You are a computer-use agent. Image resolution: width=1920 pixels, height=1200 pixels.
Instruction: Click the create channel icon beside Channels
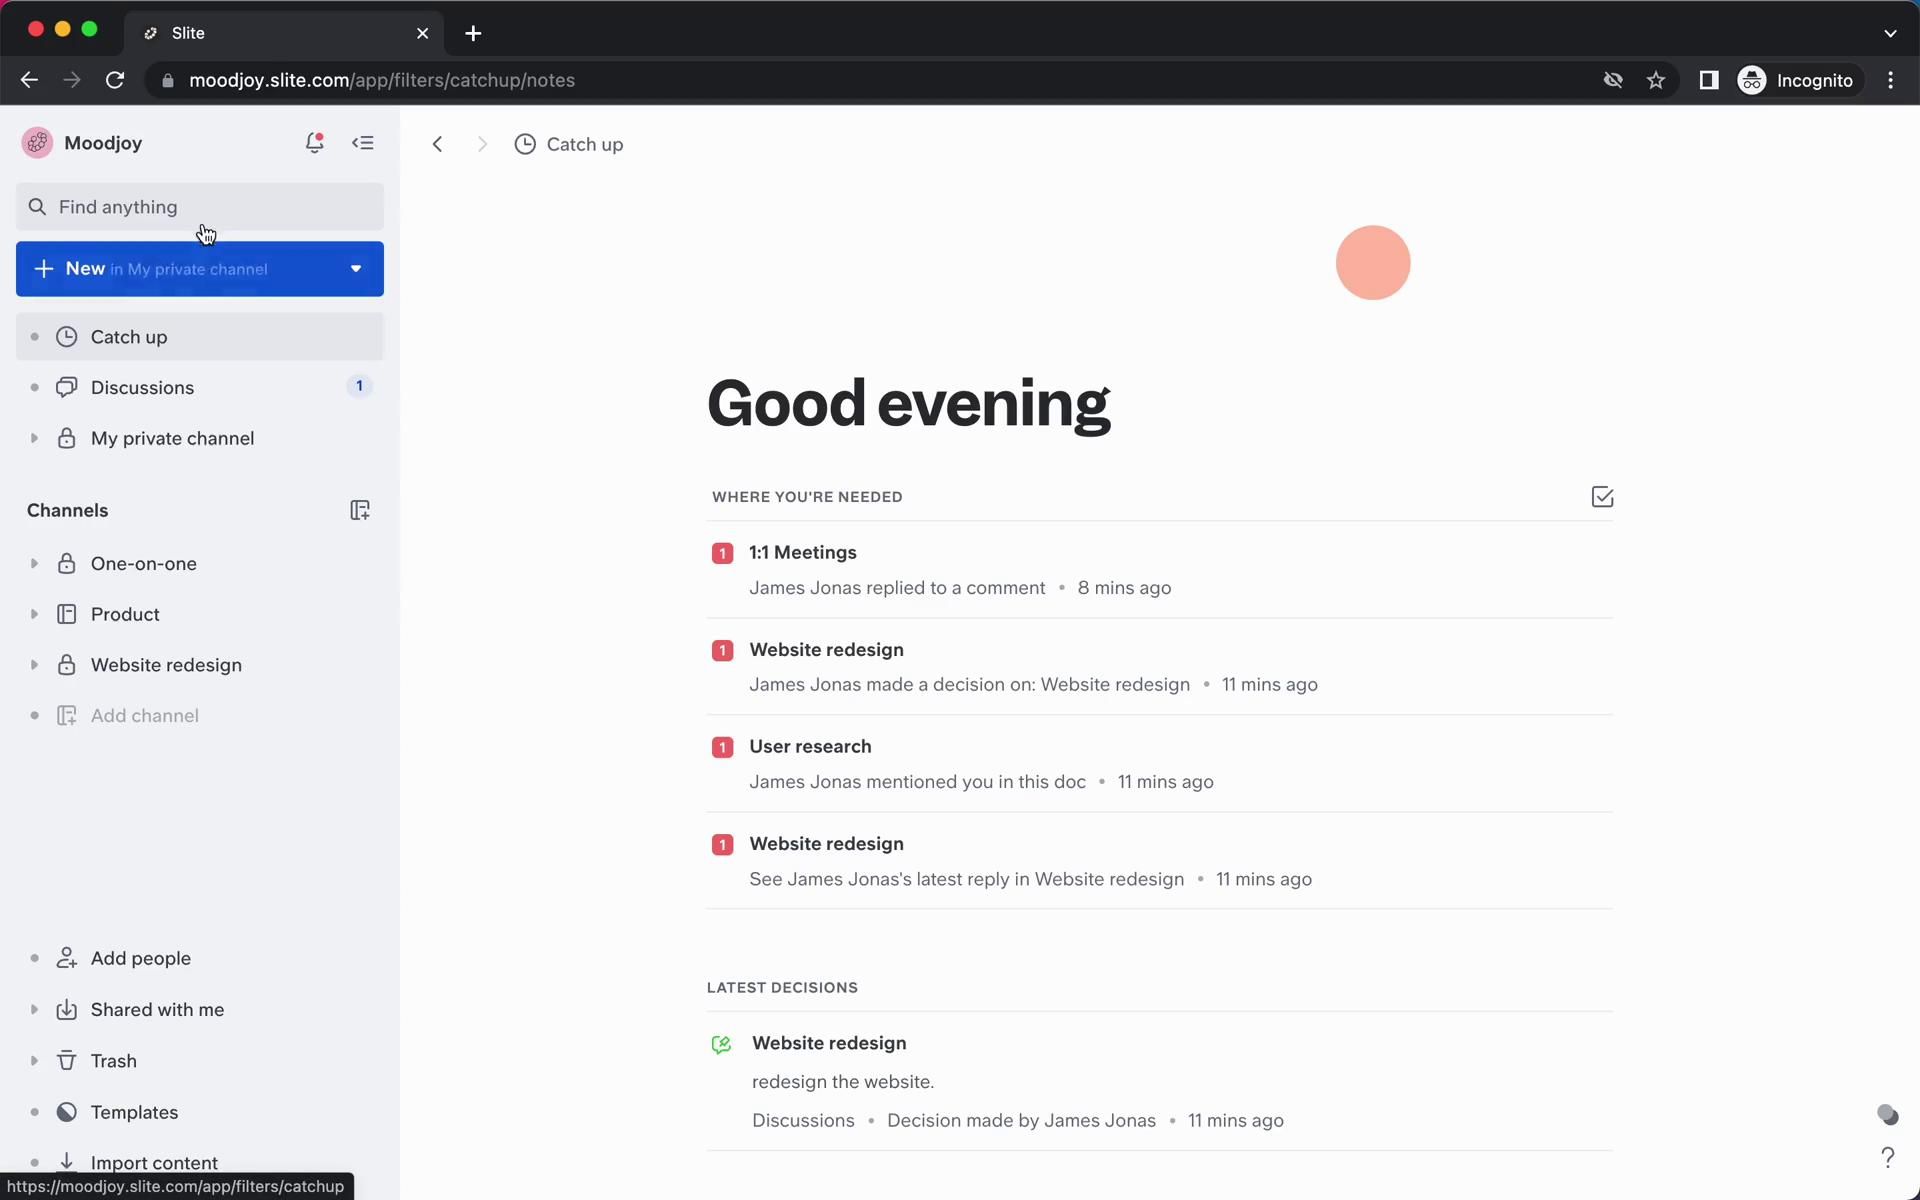click(360, 510)
